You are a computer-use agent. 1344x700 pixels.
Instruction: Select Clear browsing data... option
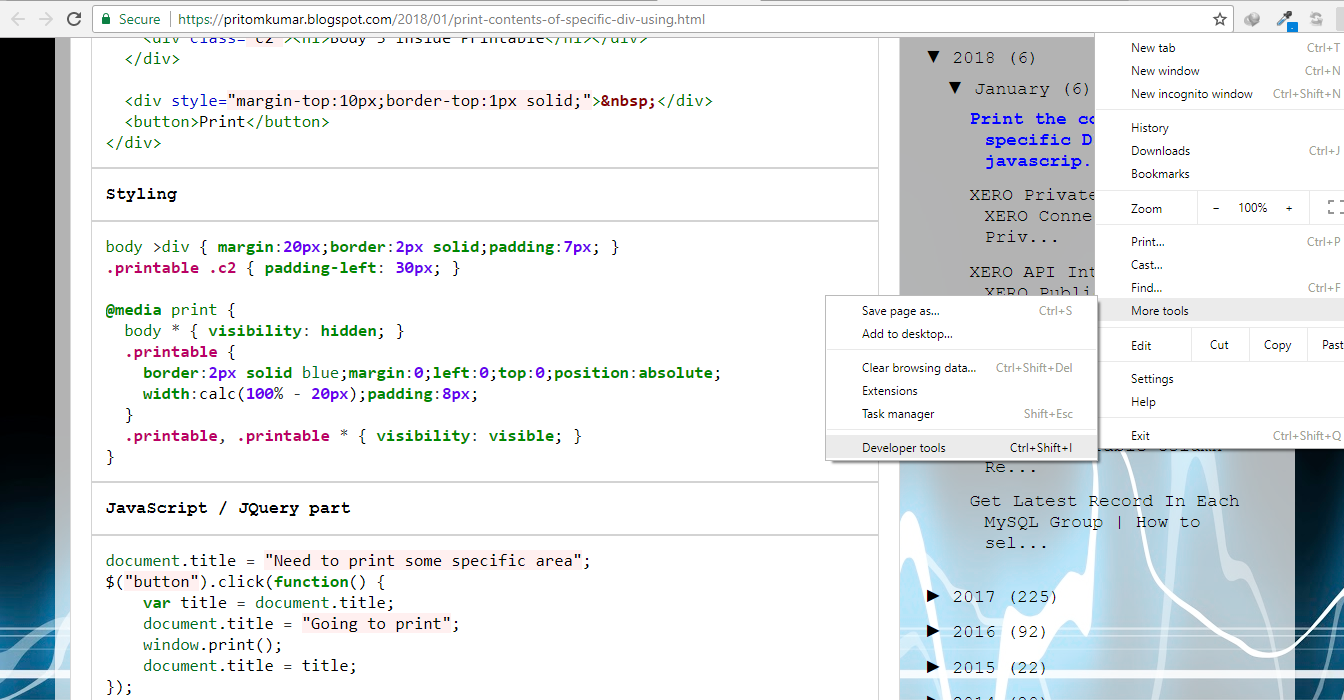(x=961, y=368)
